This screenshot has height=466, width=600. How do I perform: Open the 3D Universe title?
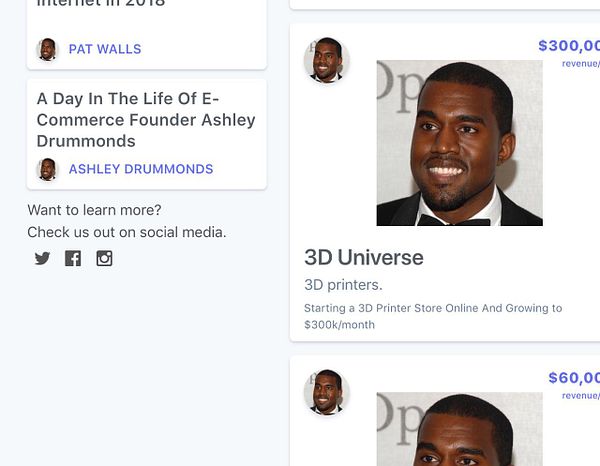(364, 257)
